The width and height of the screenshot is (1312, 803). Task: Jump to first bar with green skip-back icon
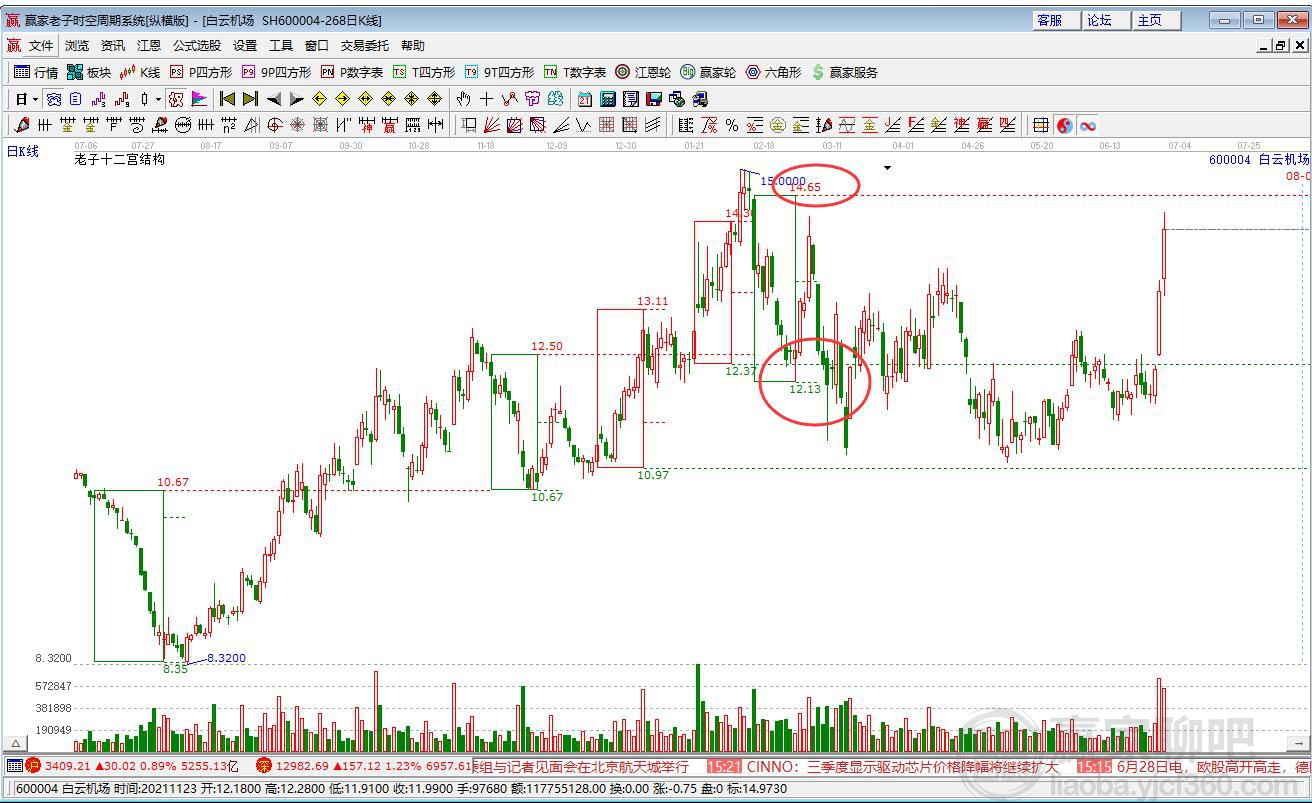click(x=227, y=99)
